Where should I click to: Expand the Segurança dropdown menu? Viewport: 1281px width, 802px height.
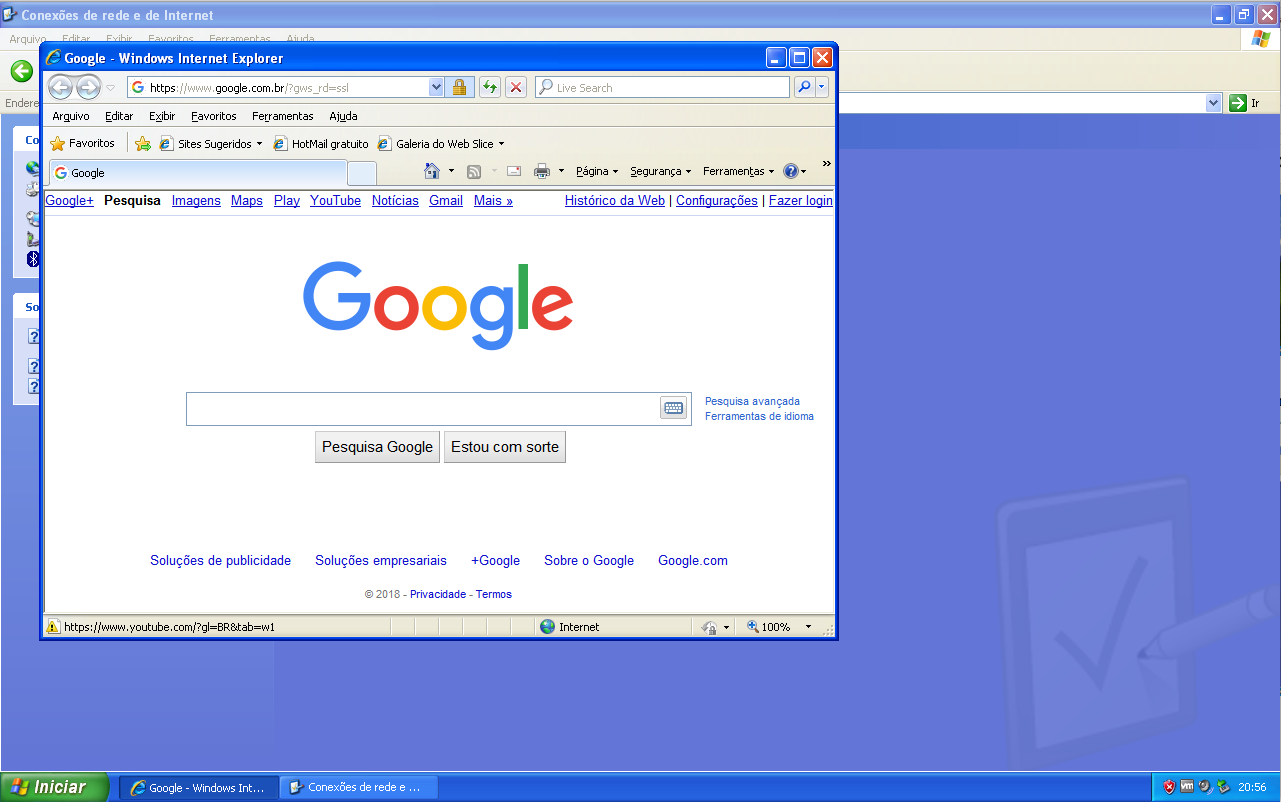tap(660, 171)
